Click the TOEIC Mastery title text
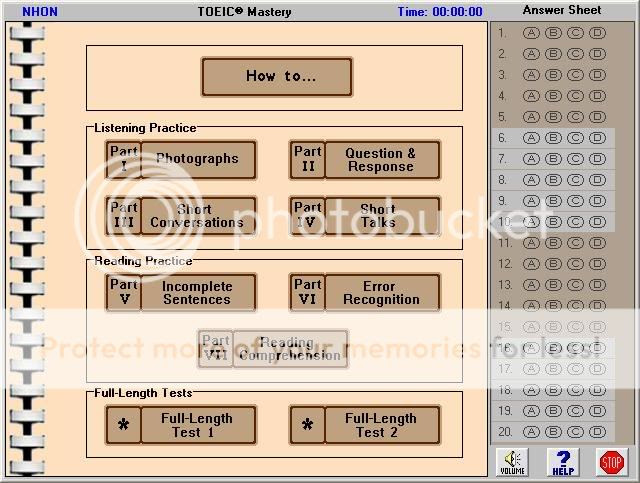 [x=244, y=11]
